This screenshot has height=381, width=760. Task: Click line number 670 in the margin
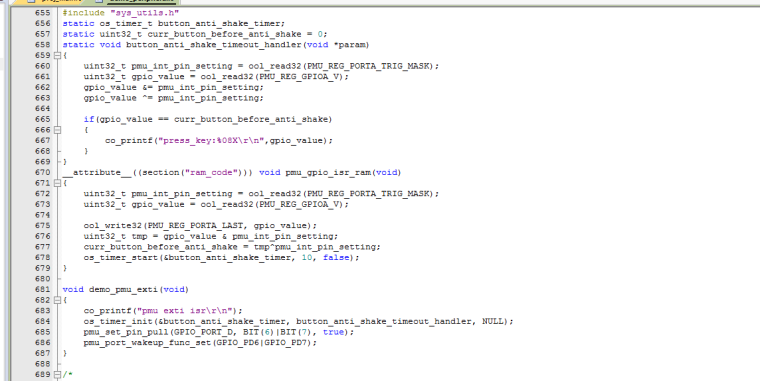coord(42,173)
